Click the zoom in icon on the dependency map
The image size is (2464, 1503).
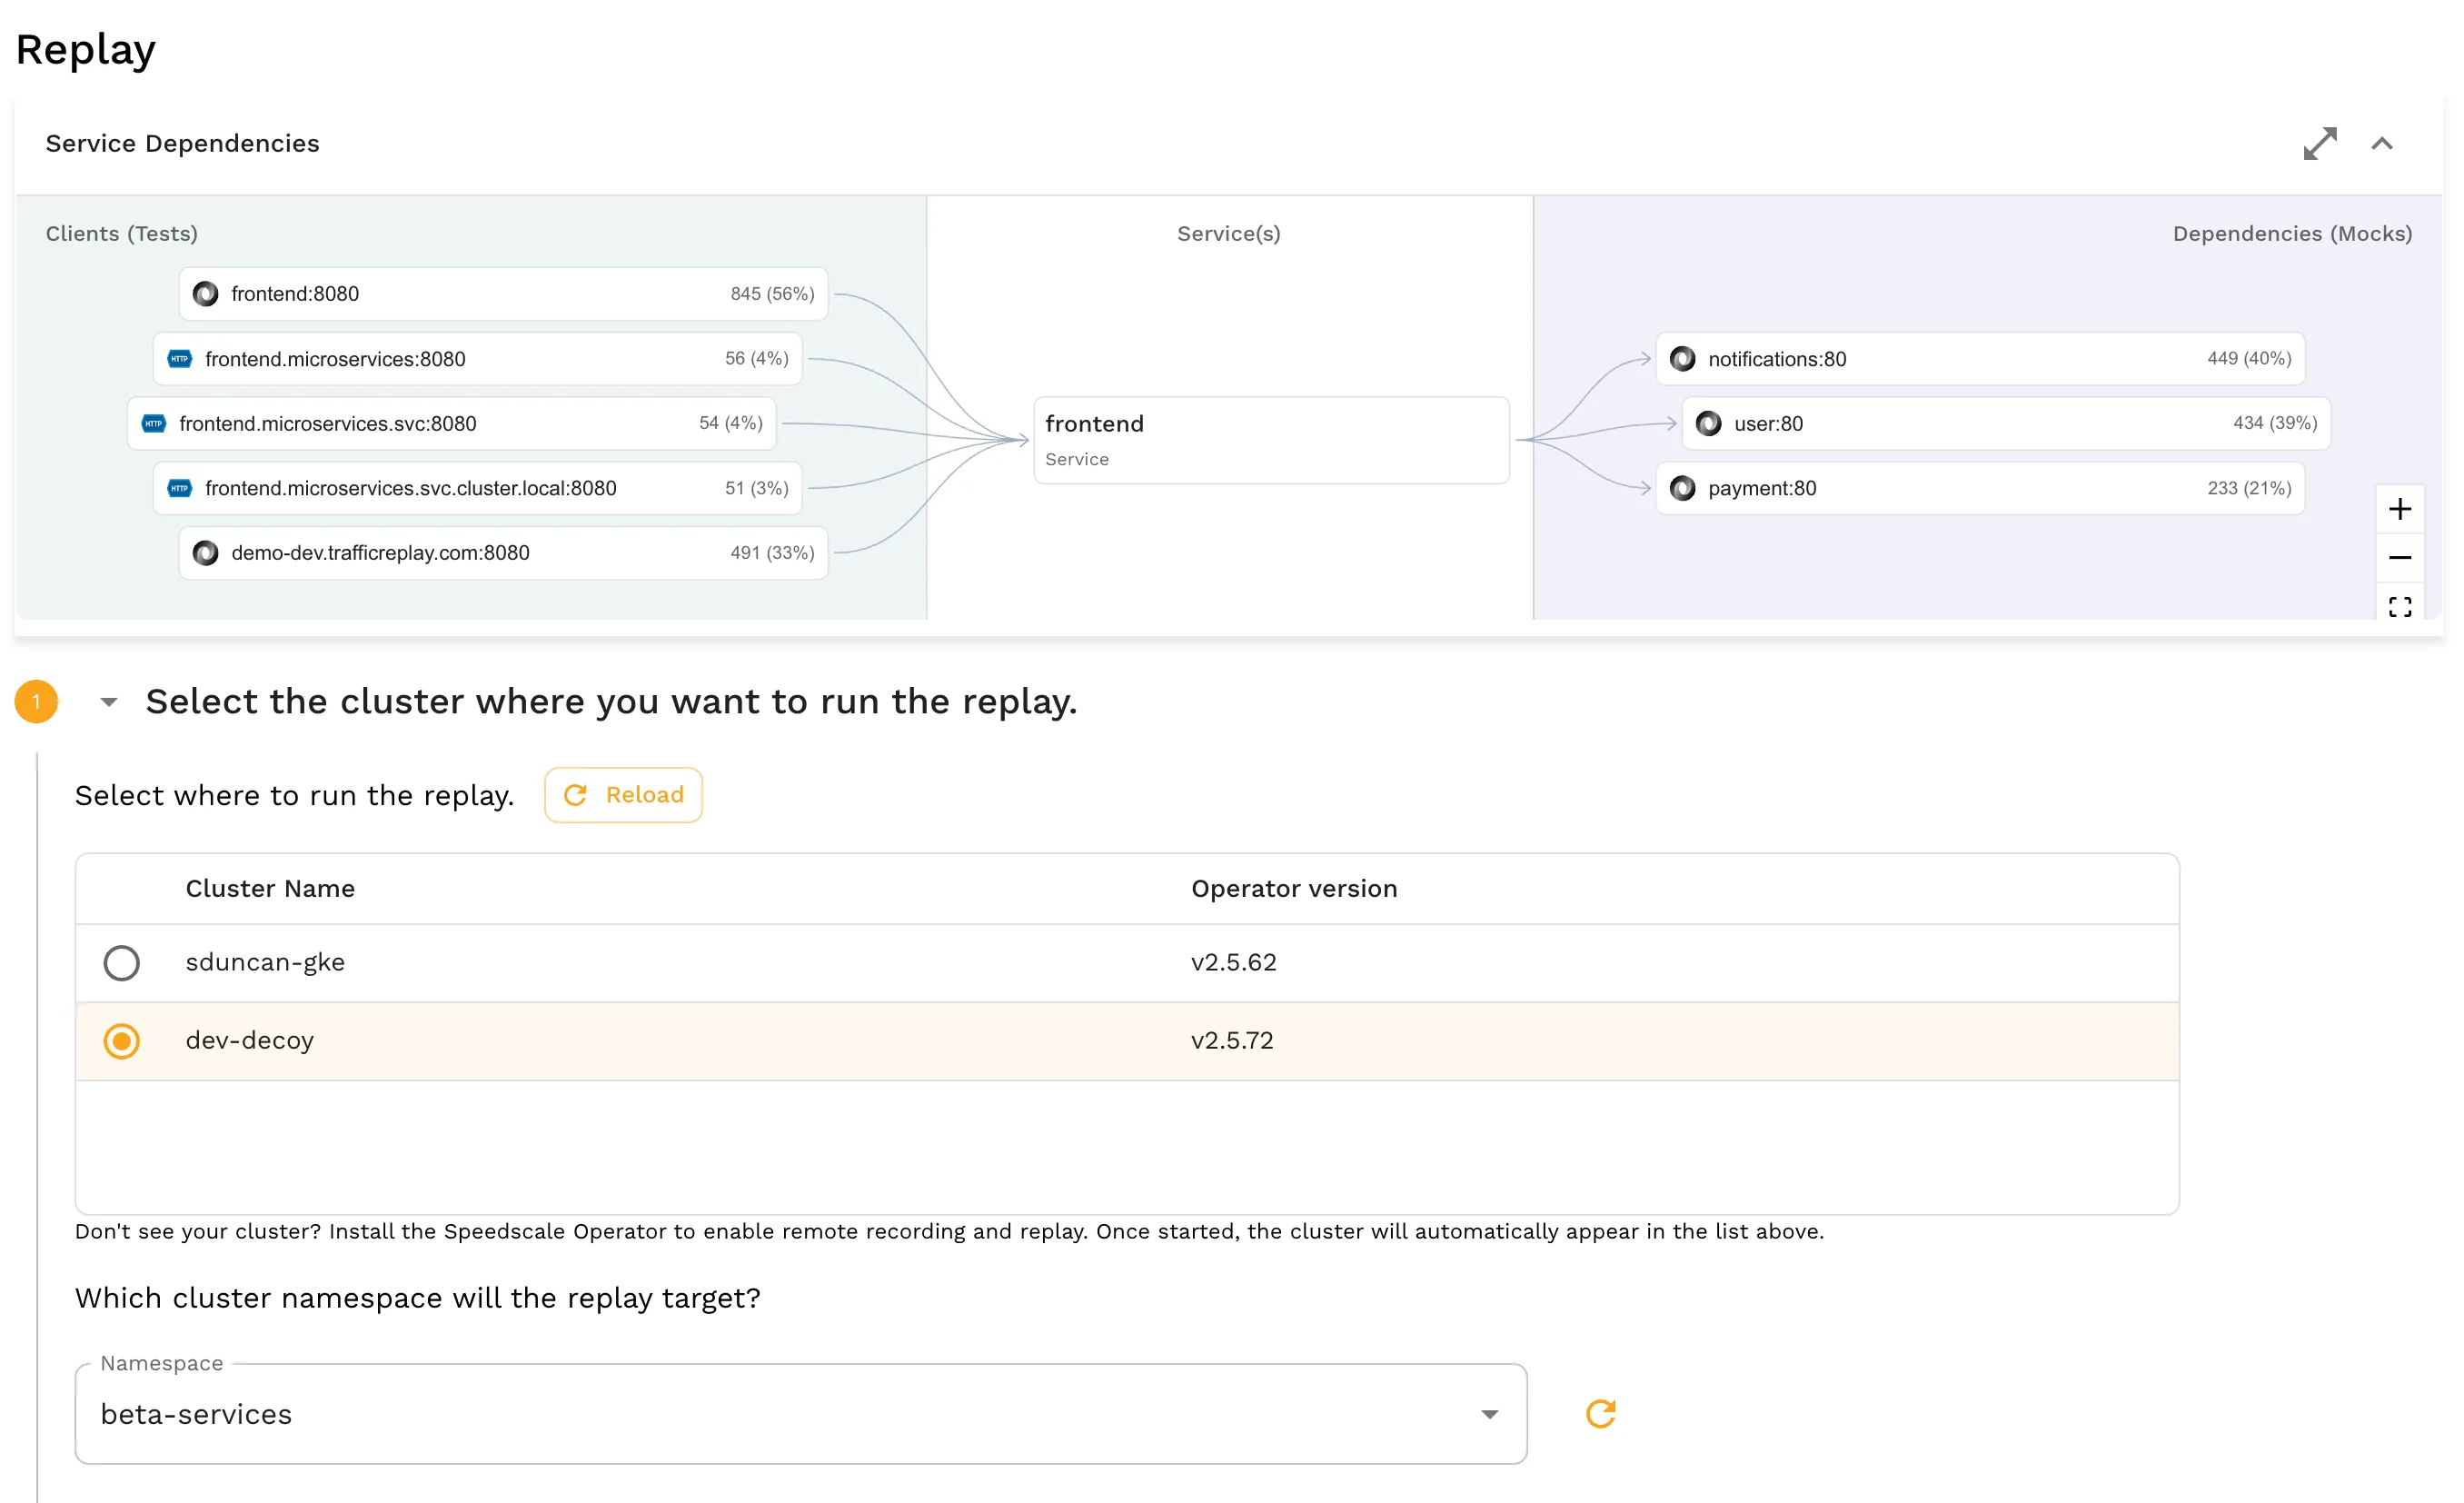click(x=2400, y=508)
